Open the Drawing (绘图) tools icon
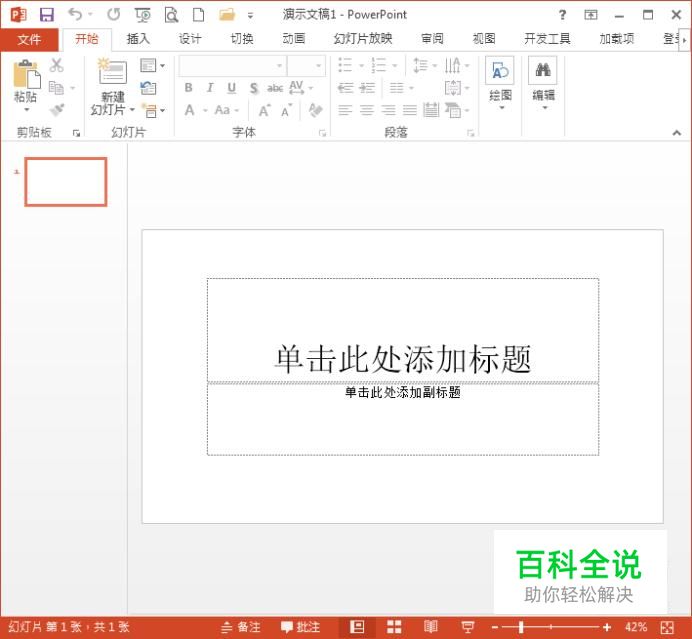 (x=500, y=72)
